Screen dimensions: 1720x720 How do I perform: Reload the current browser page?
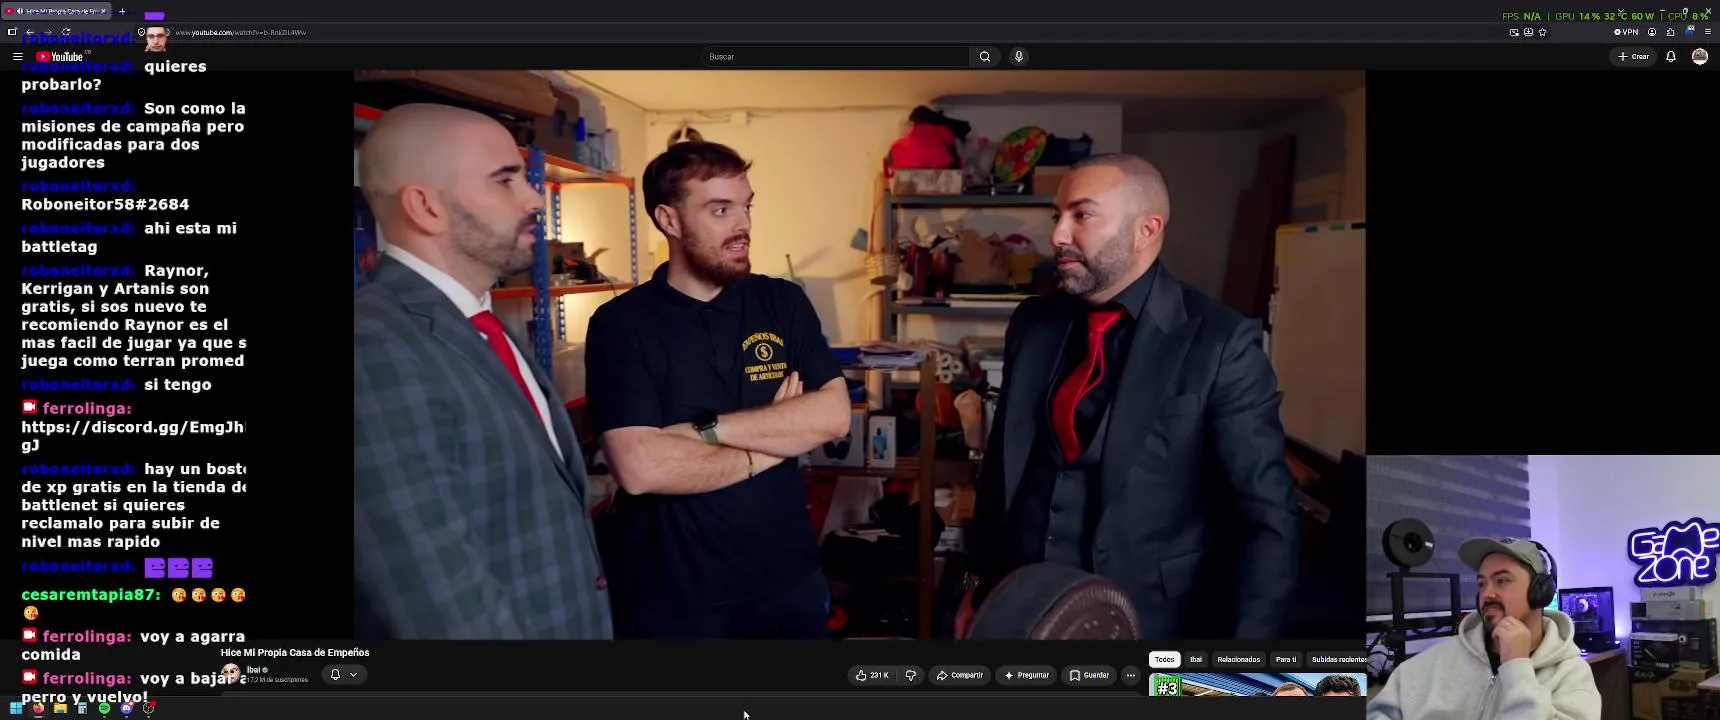tap(66, 32)
